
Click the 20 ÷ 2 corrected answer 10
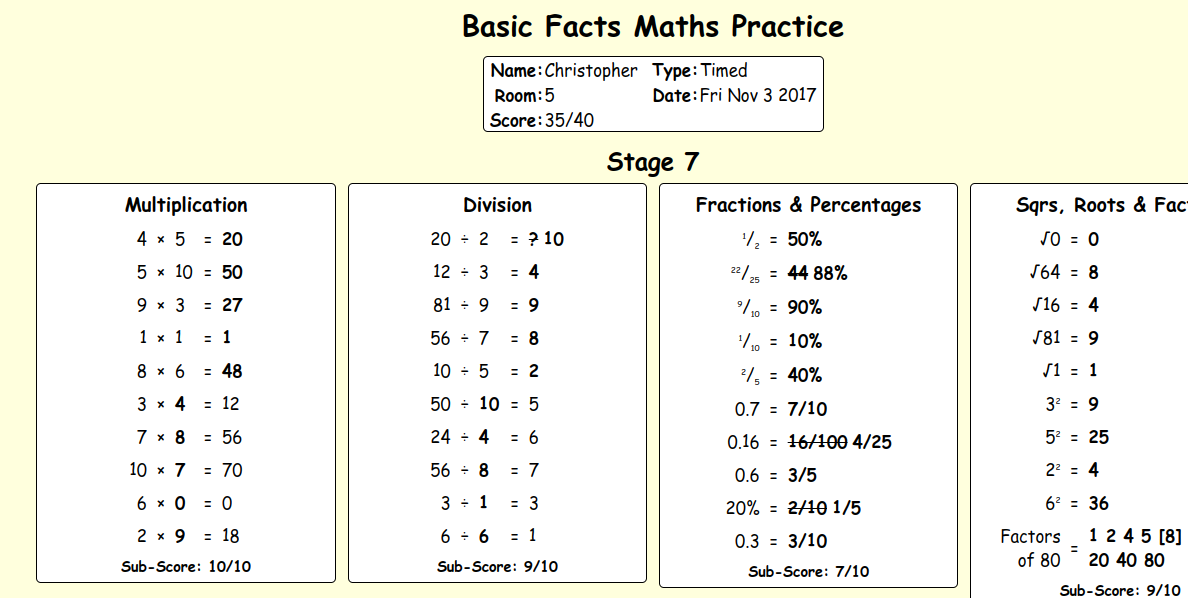[x=554, y=239]
